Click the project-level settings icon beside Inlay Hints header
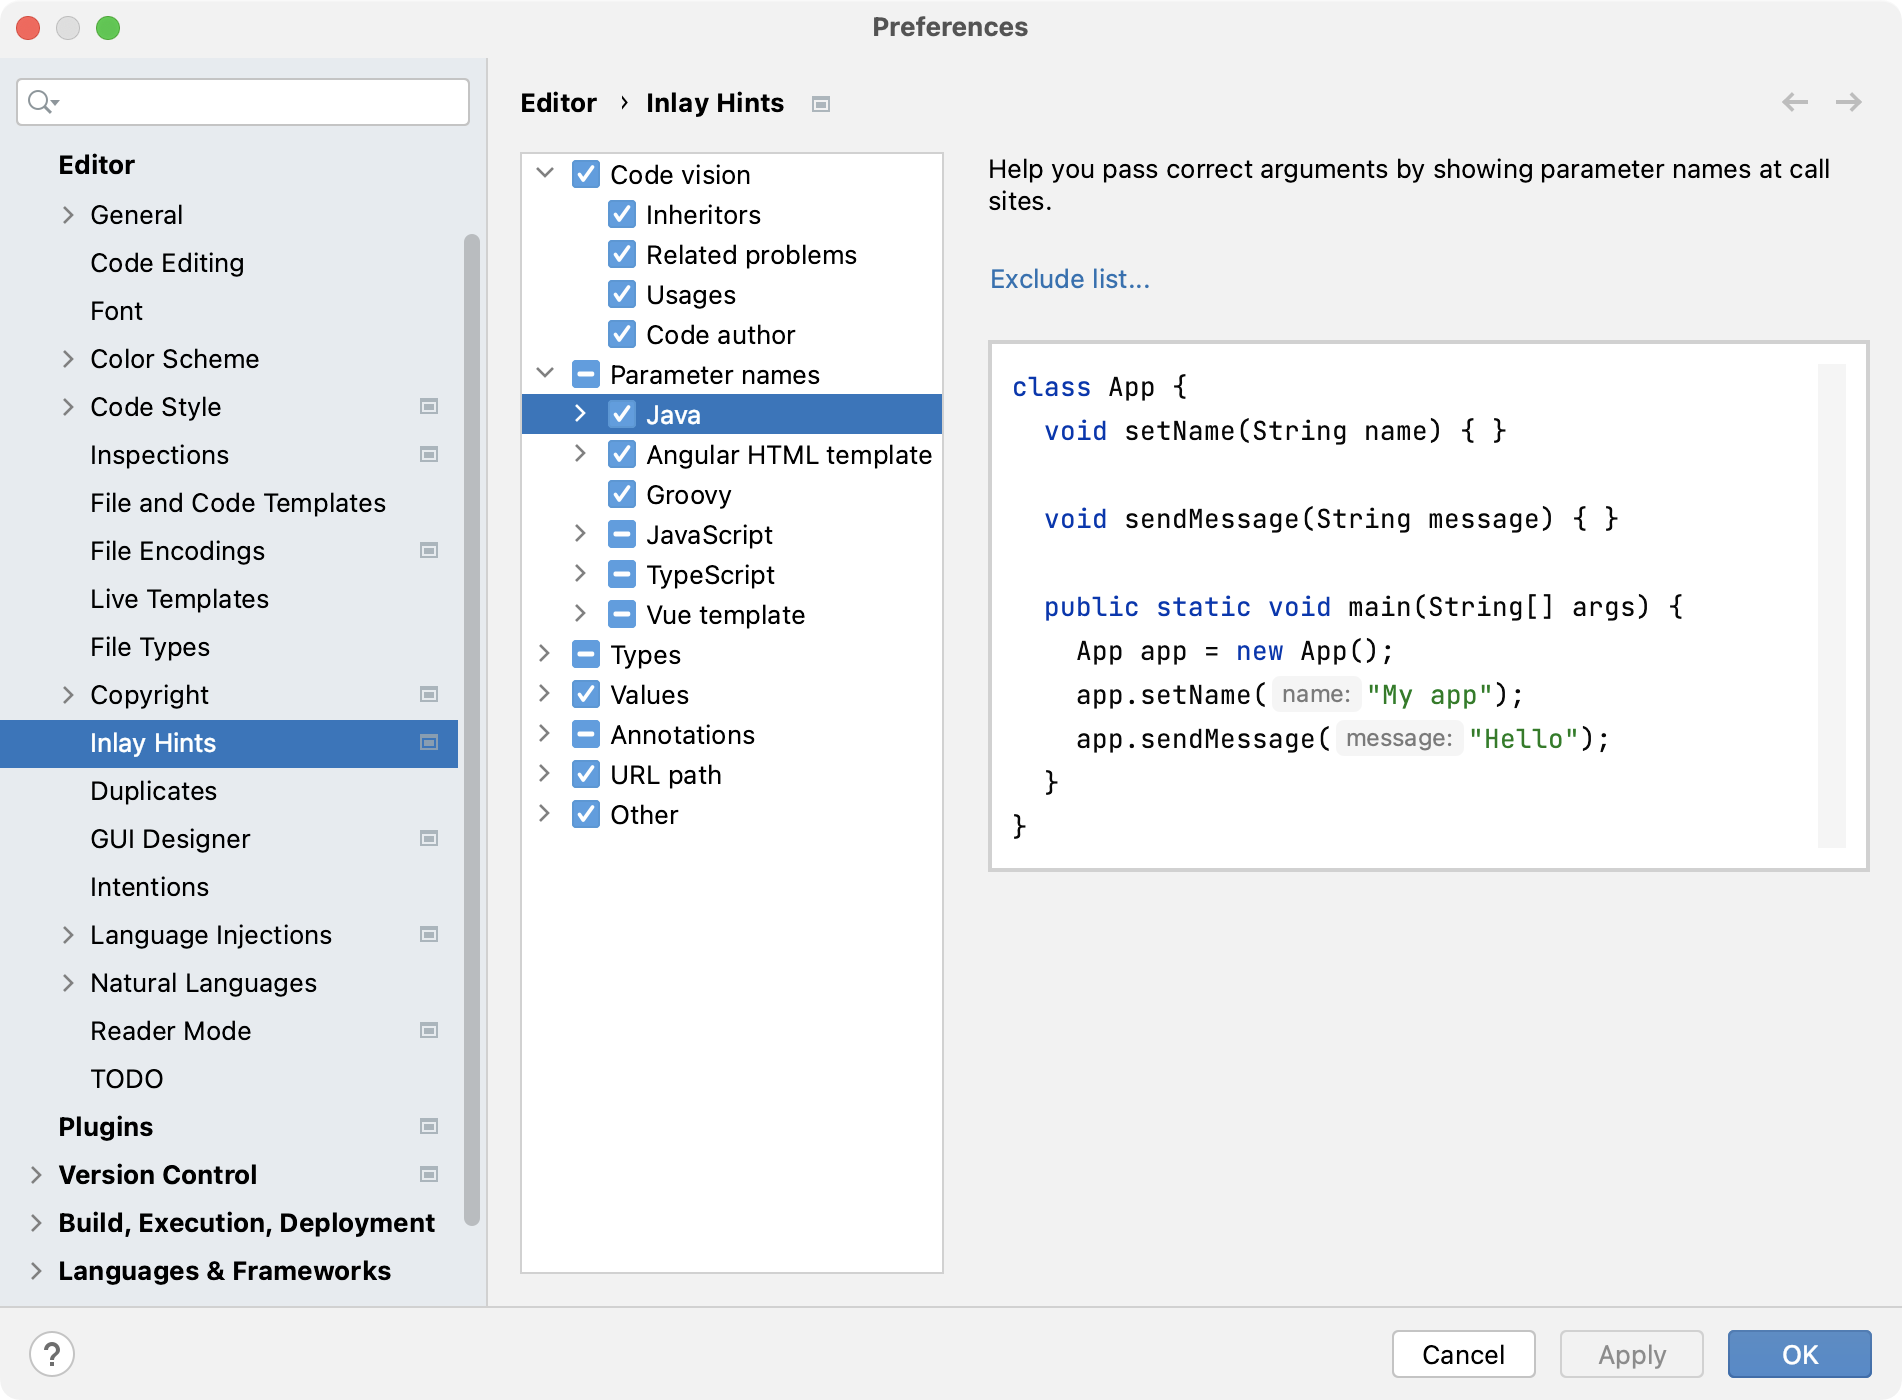The height and width of the screenshot is (1400, 1902). click(x=821, y=104)
